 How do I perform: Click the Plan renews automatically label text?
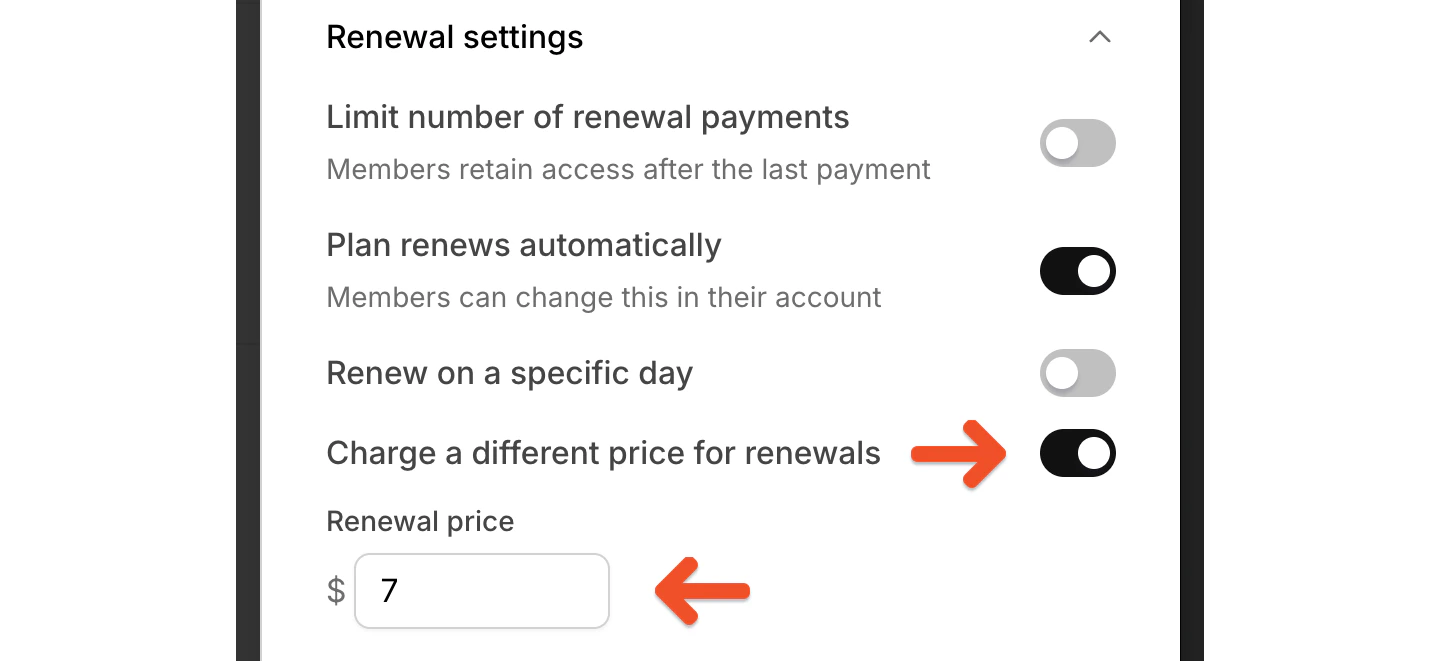(523, 245)
